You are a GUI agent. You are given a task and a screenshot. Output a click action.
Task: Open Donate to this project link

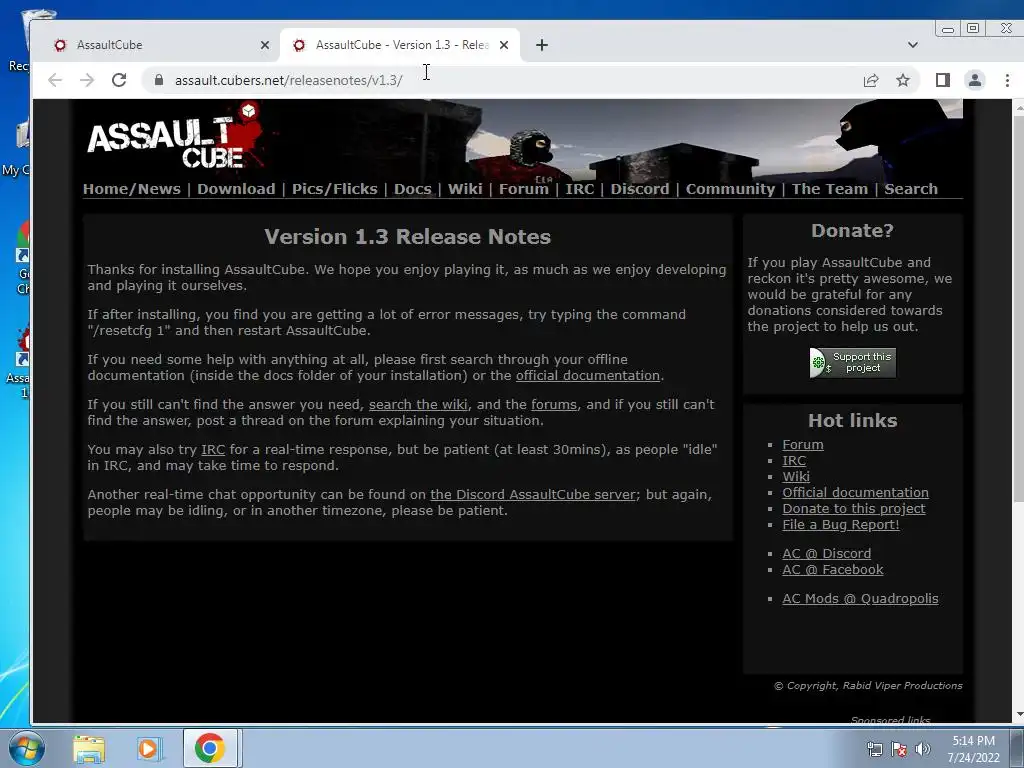(854, 509)
